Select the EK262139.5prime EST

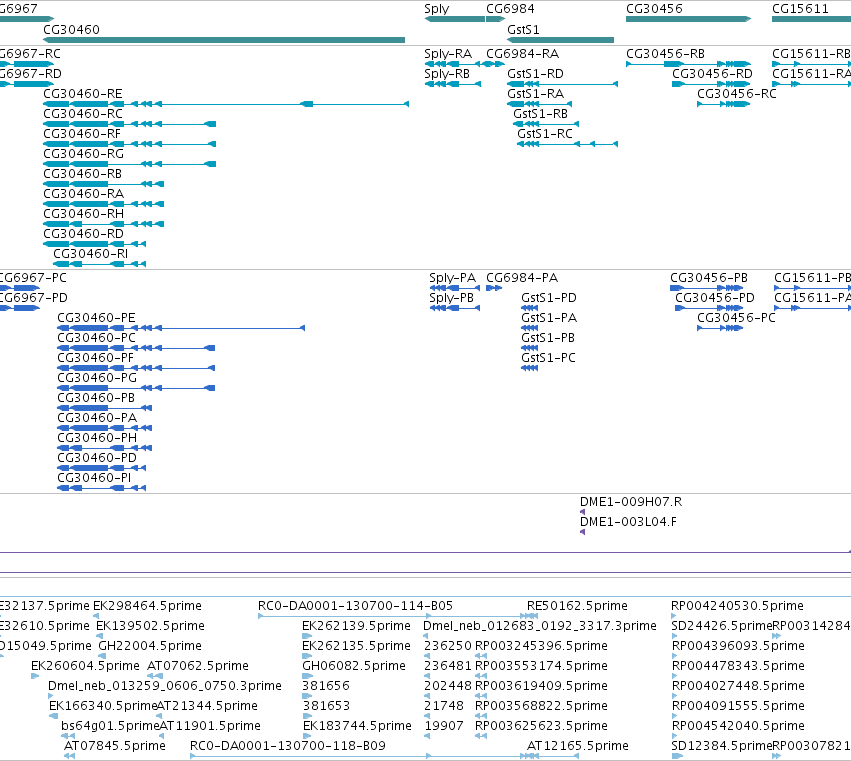pos(356,625)
